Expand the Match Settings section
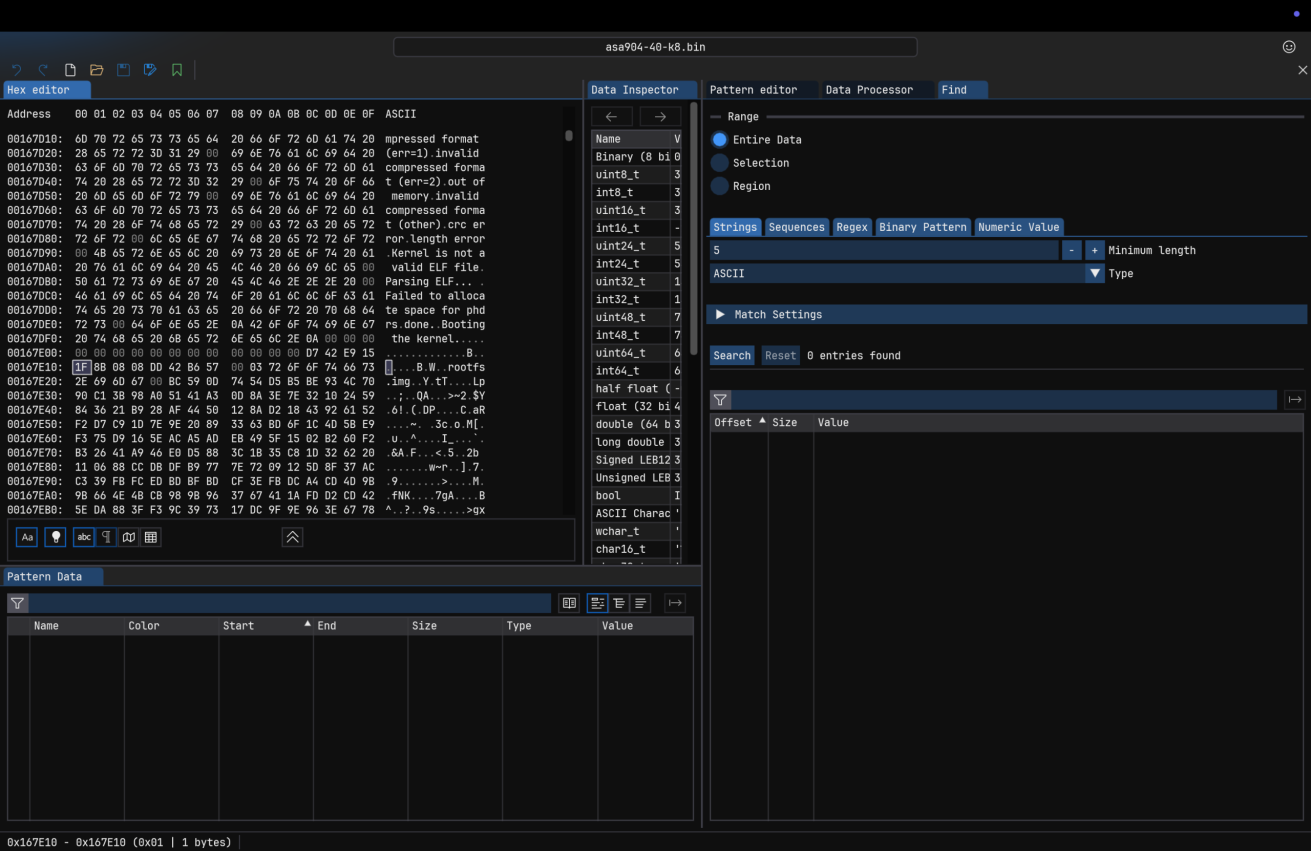This screenshot has width=1311, height=851. 1008,314
